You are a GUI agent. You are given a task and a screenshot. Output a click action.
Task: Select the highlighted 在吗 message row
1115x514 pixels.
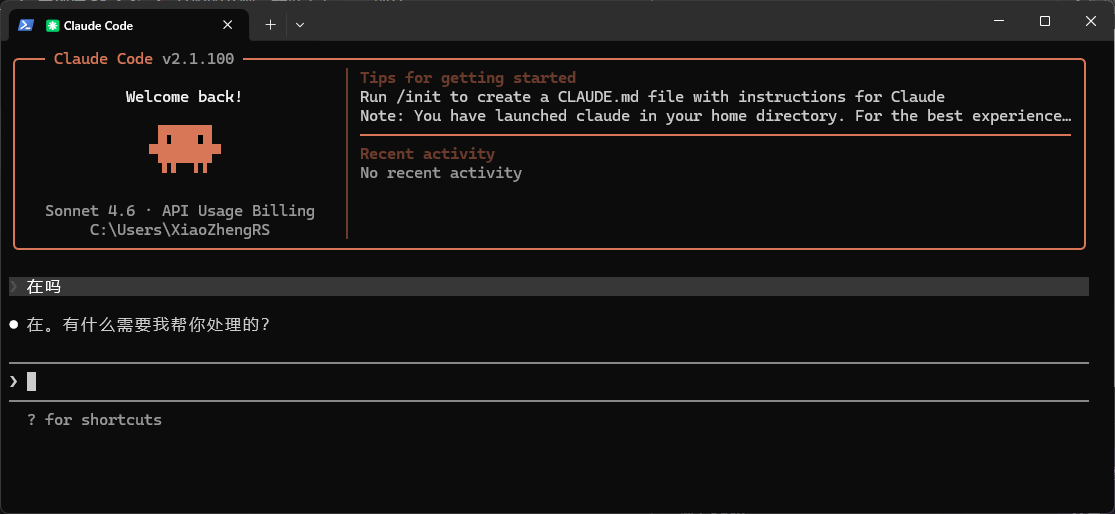point(548,287)
